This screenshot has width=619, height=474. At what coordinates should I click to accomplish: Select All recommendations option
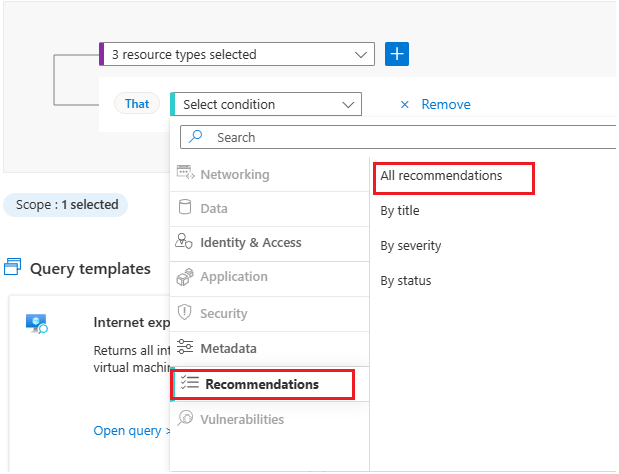441,176
